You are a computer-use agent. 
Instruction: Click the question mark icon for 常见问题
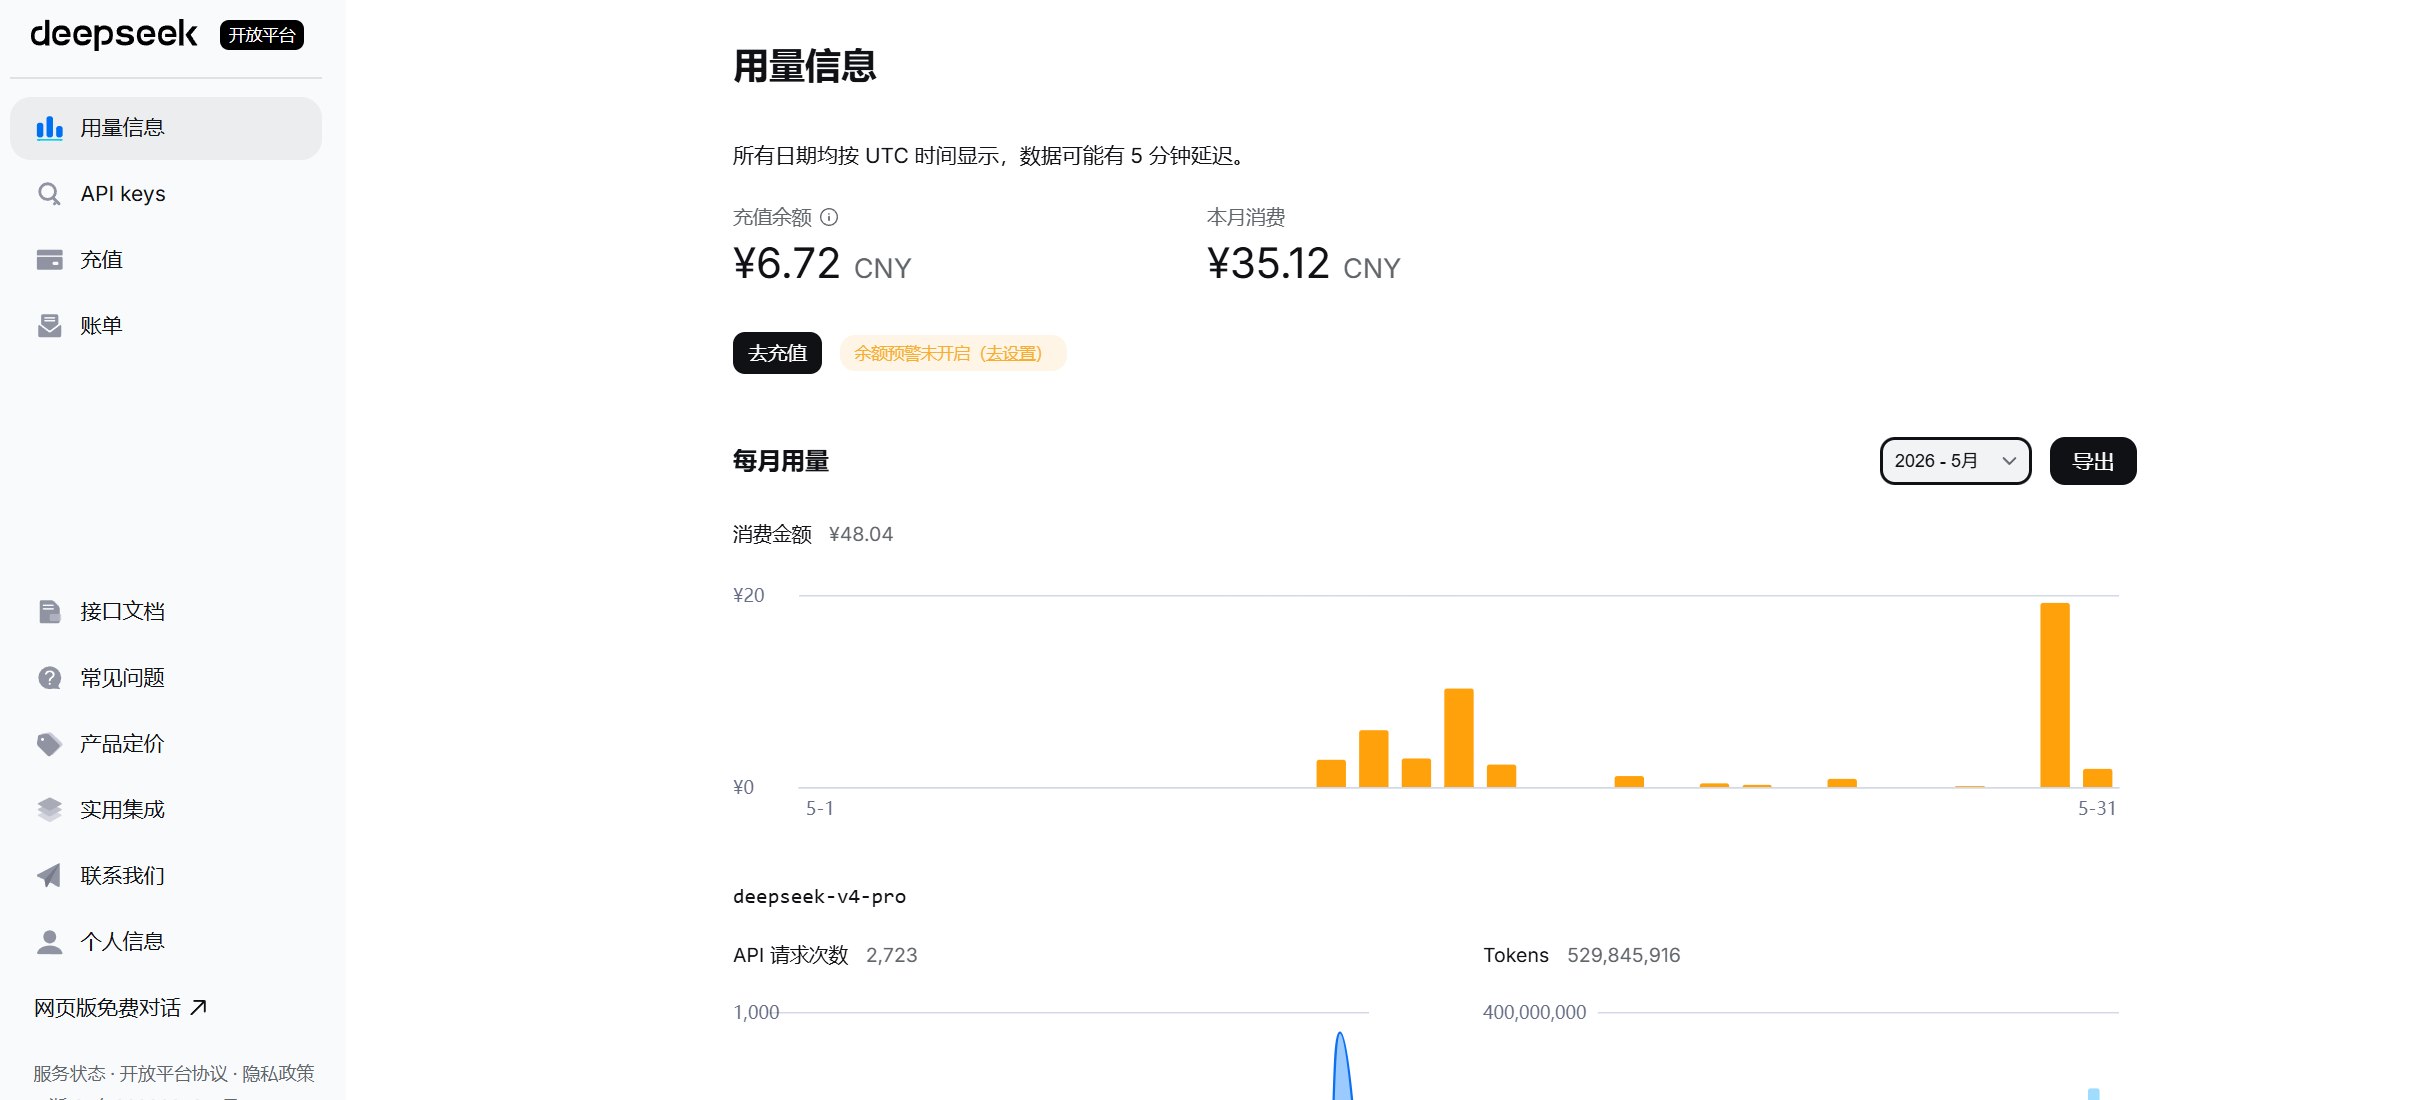pyautogui.click(x=49, y=678)
